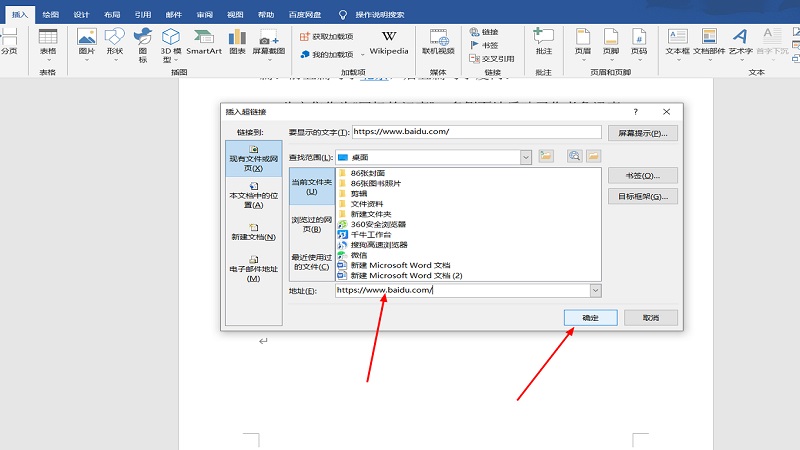Screen dimensions: 800x450
Task: Click the Up One Folder icon
Action: (x=546, y=156)
